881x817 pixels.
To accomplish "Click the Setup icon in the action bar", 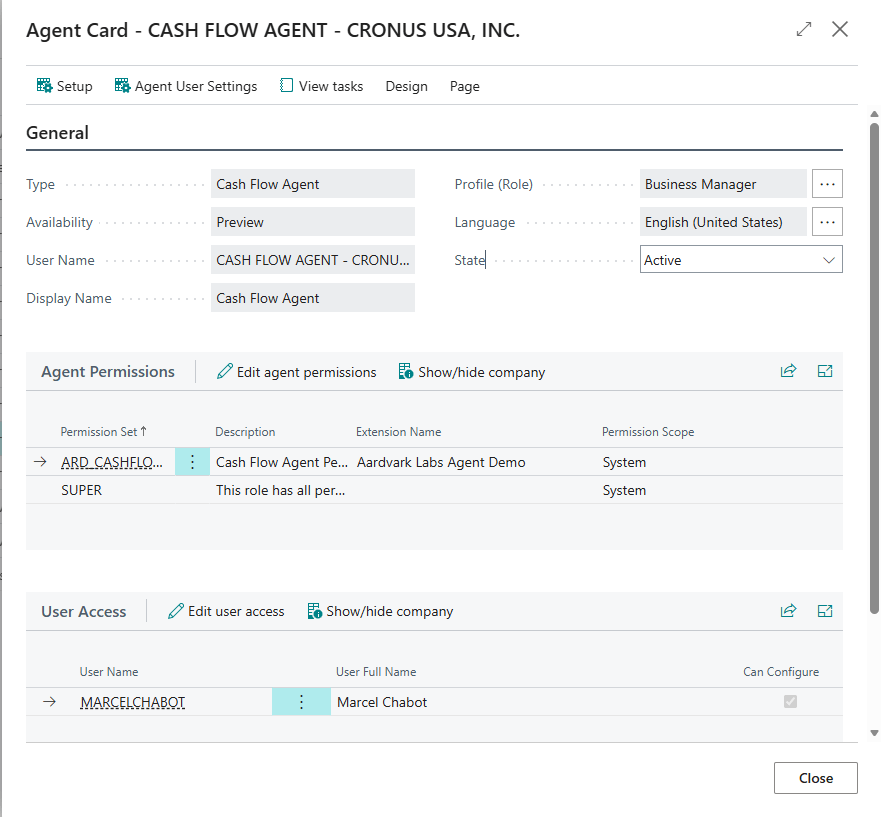I will click(x=45, y=86).
